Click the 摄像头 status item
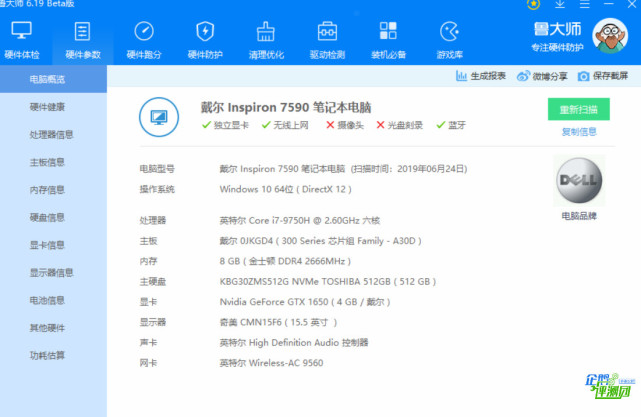 (345, 125)
